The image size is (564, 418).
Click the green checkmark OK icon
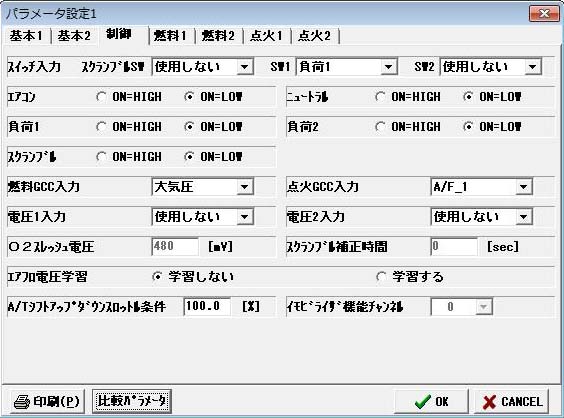(x=422, y=402)
